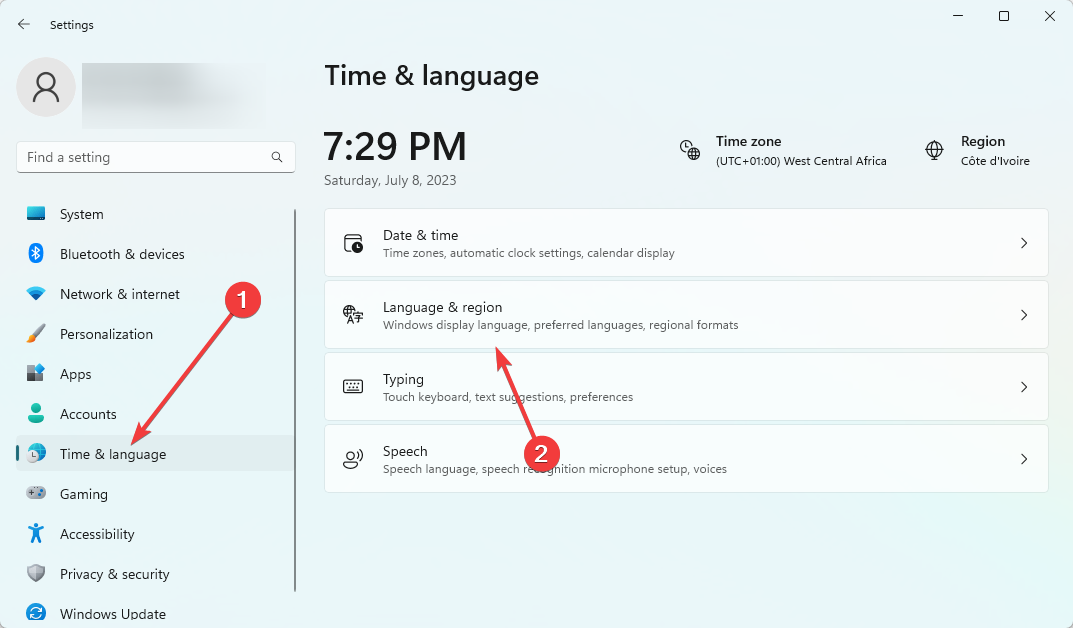Click the "Saturday, July 8, 2023" date text
Screen dimensions: 1073x628
click(x=390, y=180)
